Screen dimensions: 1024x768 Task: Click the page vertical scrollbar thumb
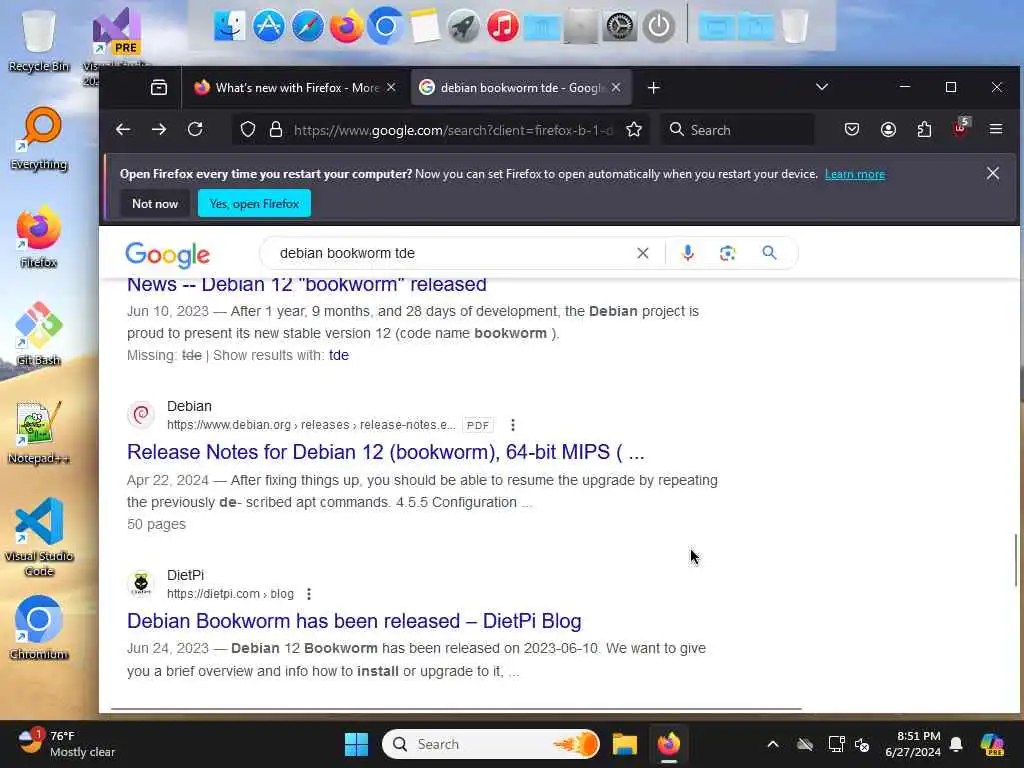[1016, 560]
